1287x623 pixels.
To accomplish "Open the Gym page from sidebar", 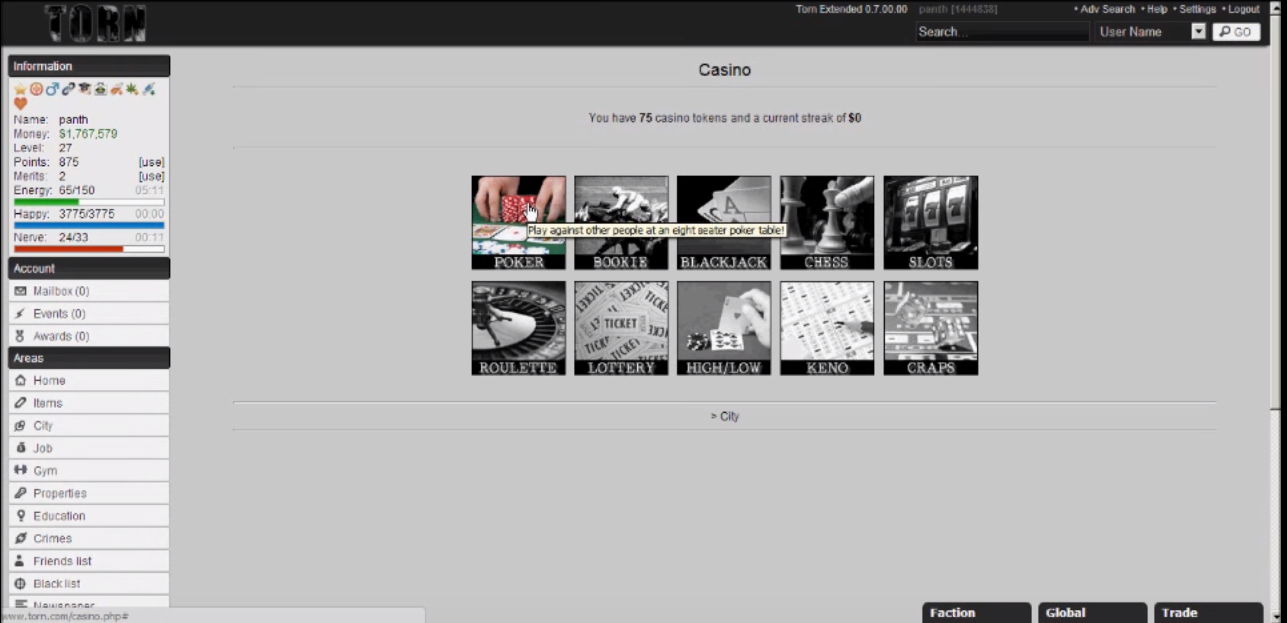I will coord(45,471).
